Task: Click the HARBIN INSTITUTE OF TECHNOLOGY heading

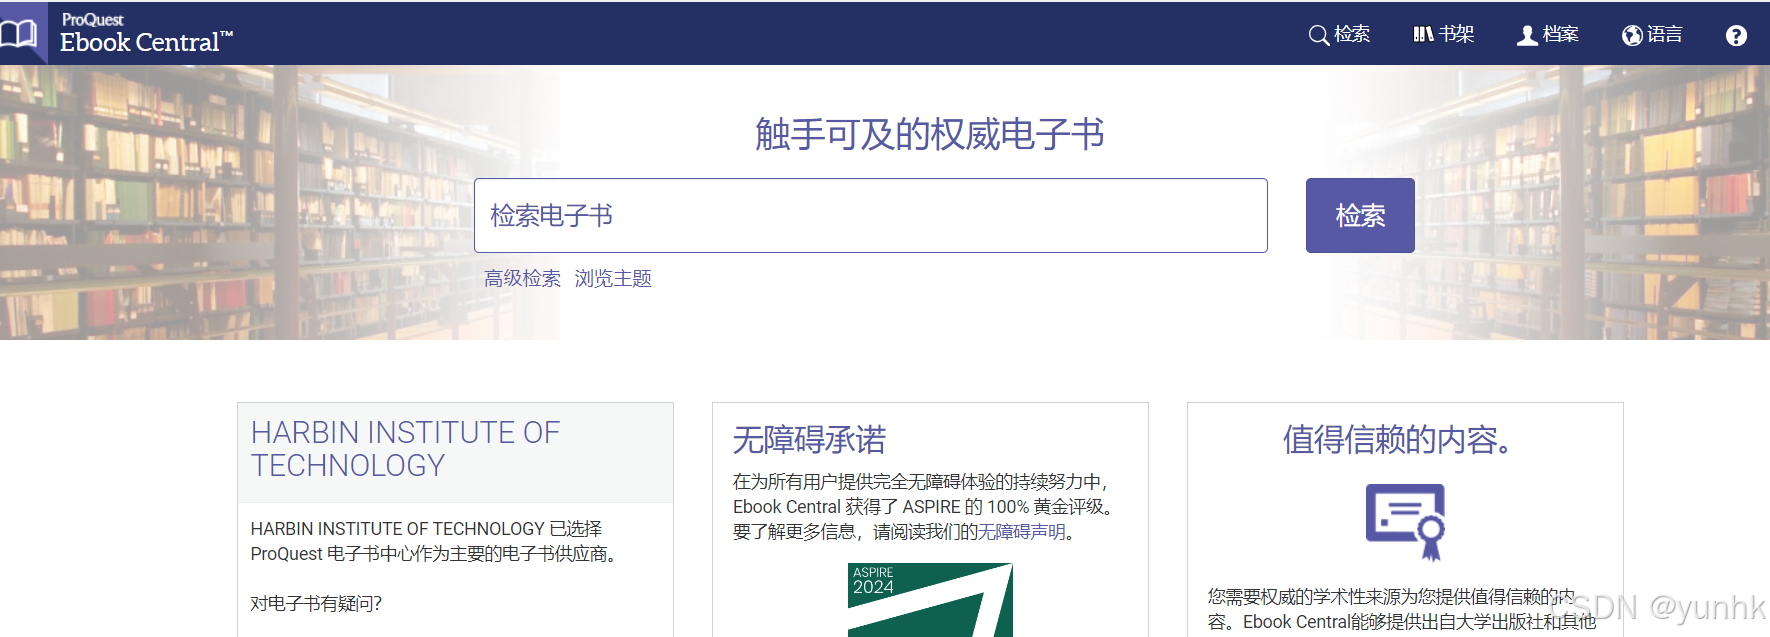Action: (x=405, y=449)
